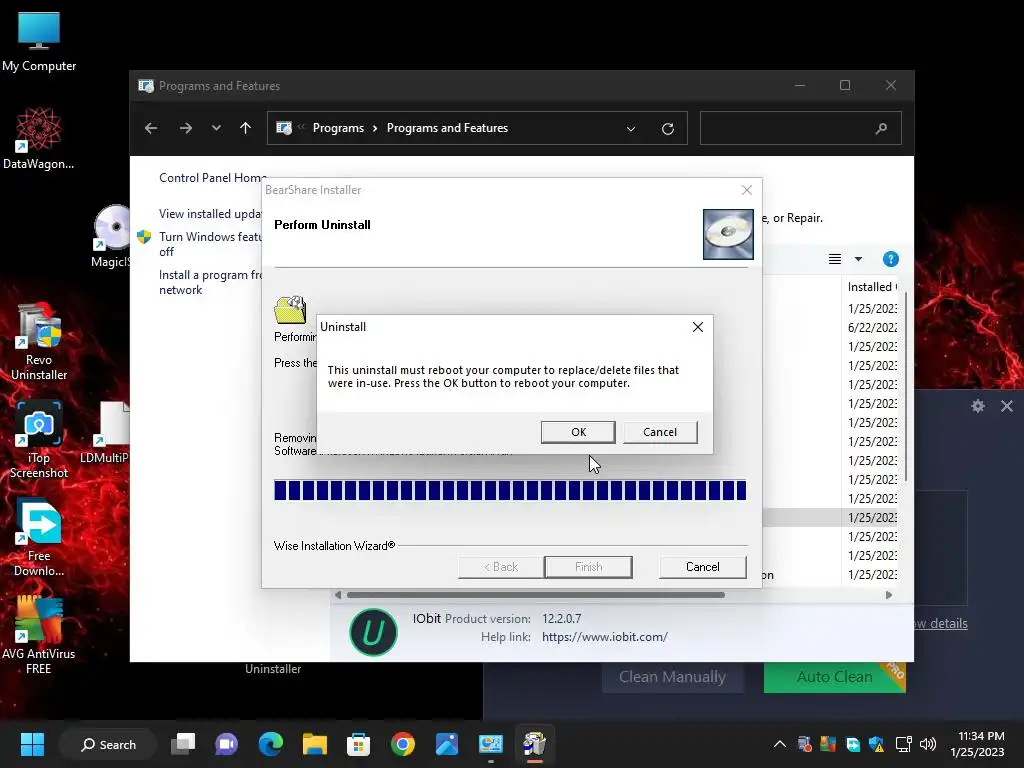Click Clean Manually in background window

point(672,677)
